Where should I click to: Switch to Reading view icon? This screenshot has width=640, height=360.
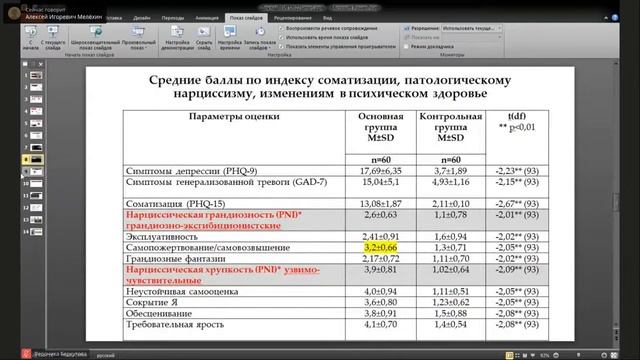(525, 356)
